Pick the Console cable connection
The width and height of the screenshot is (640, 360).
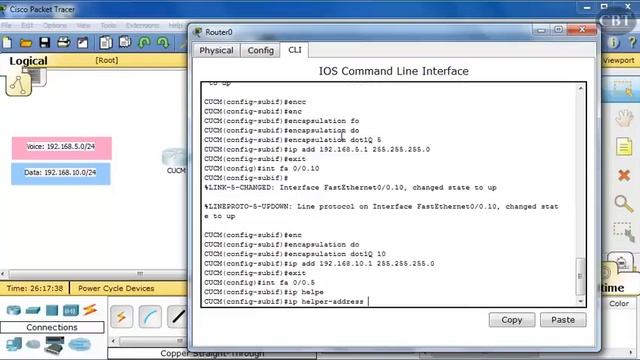150,317
